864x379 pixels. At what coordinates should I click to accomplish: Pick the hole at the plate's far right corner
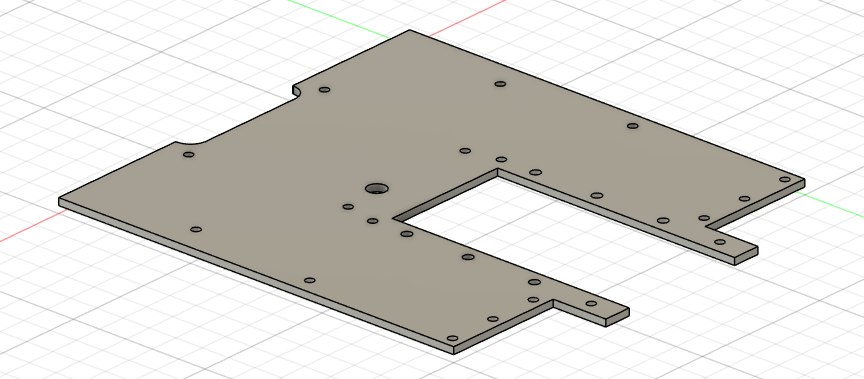(785, 179)
